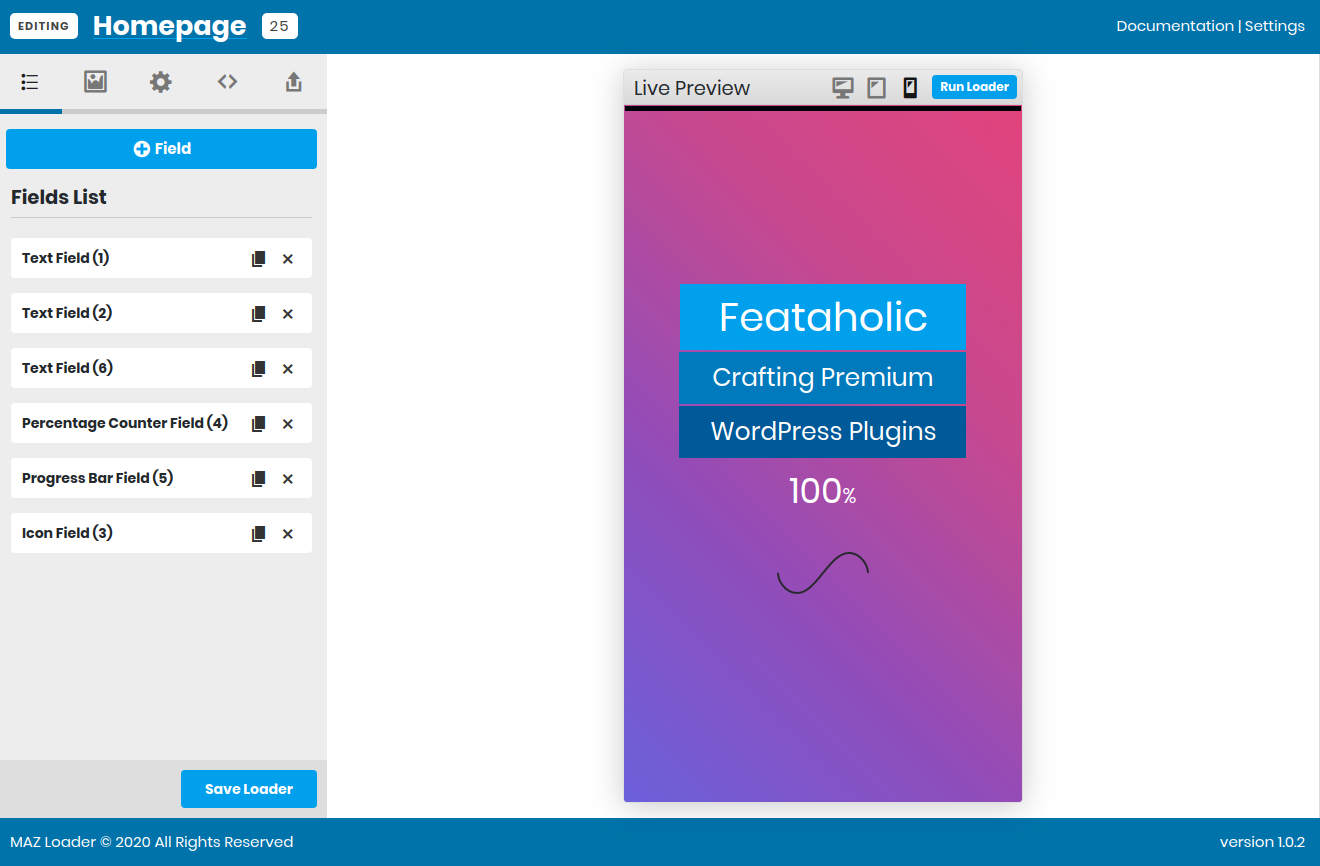
Task: Duplicate Text Field (2)
Action: (258, 314)
